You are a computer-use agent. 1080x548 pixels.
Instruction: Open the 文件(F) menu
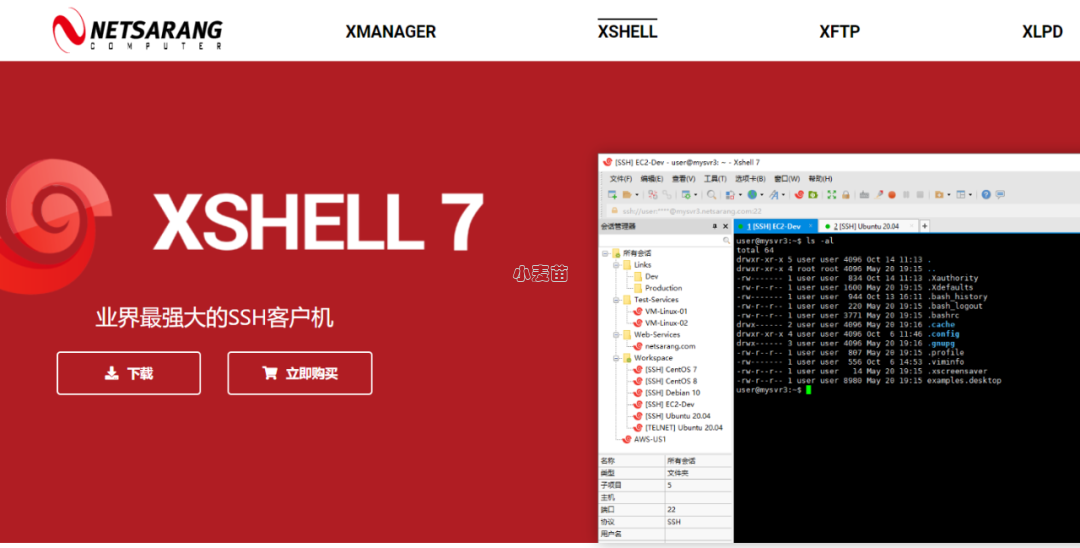click(x=621, y=178)
